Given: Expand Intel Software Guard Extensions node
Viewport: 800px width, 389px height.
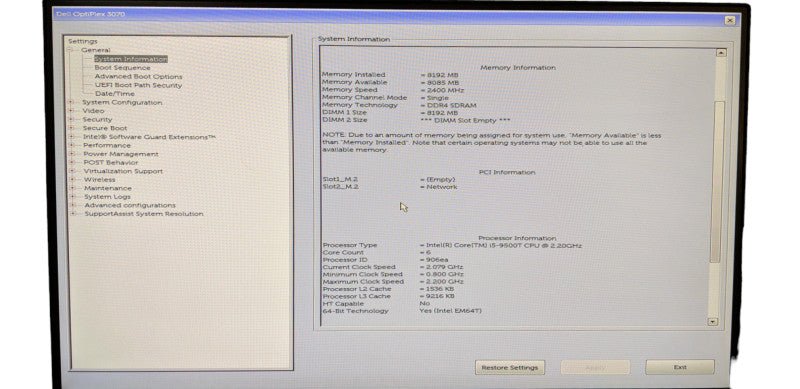Looking at the screenshot, I should click(71, 137).
